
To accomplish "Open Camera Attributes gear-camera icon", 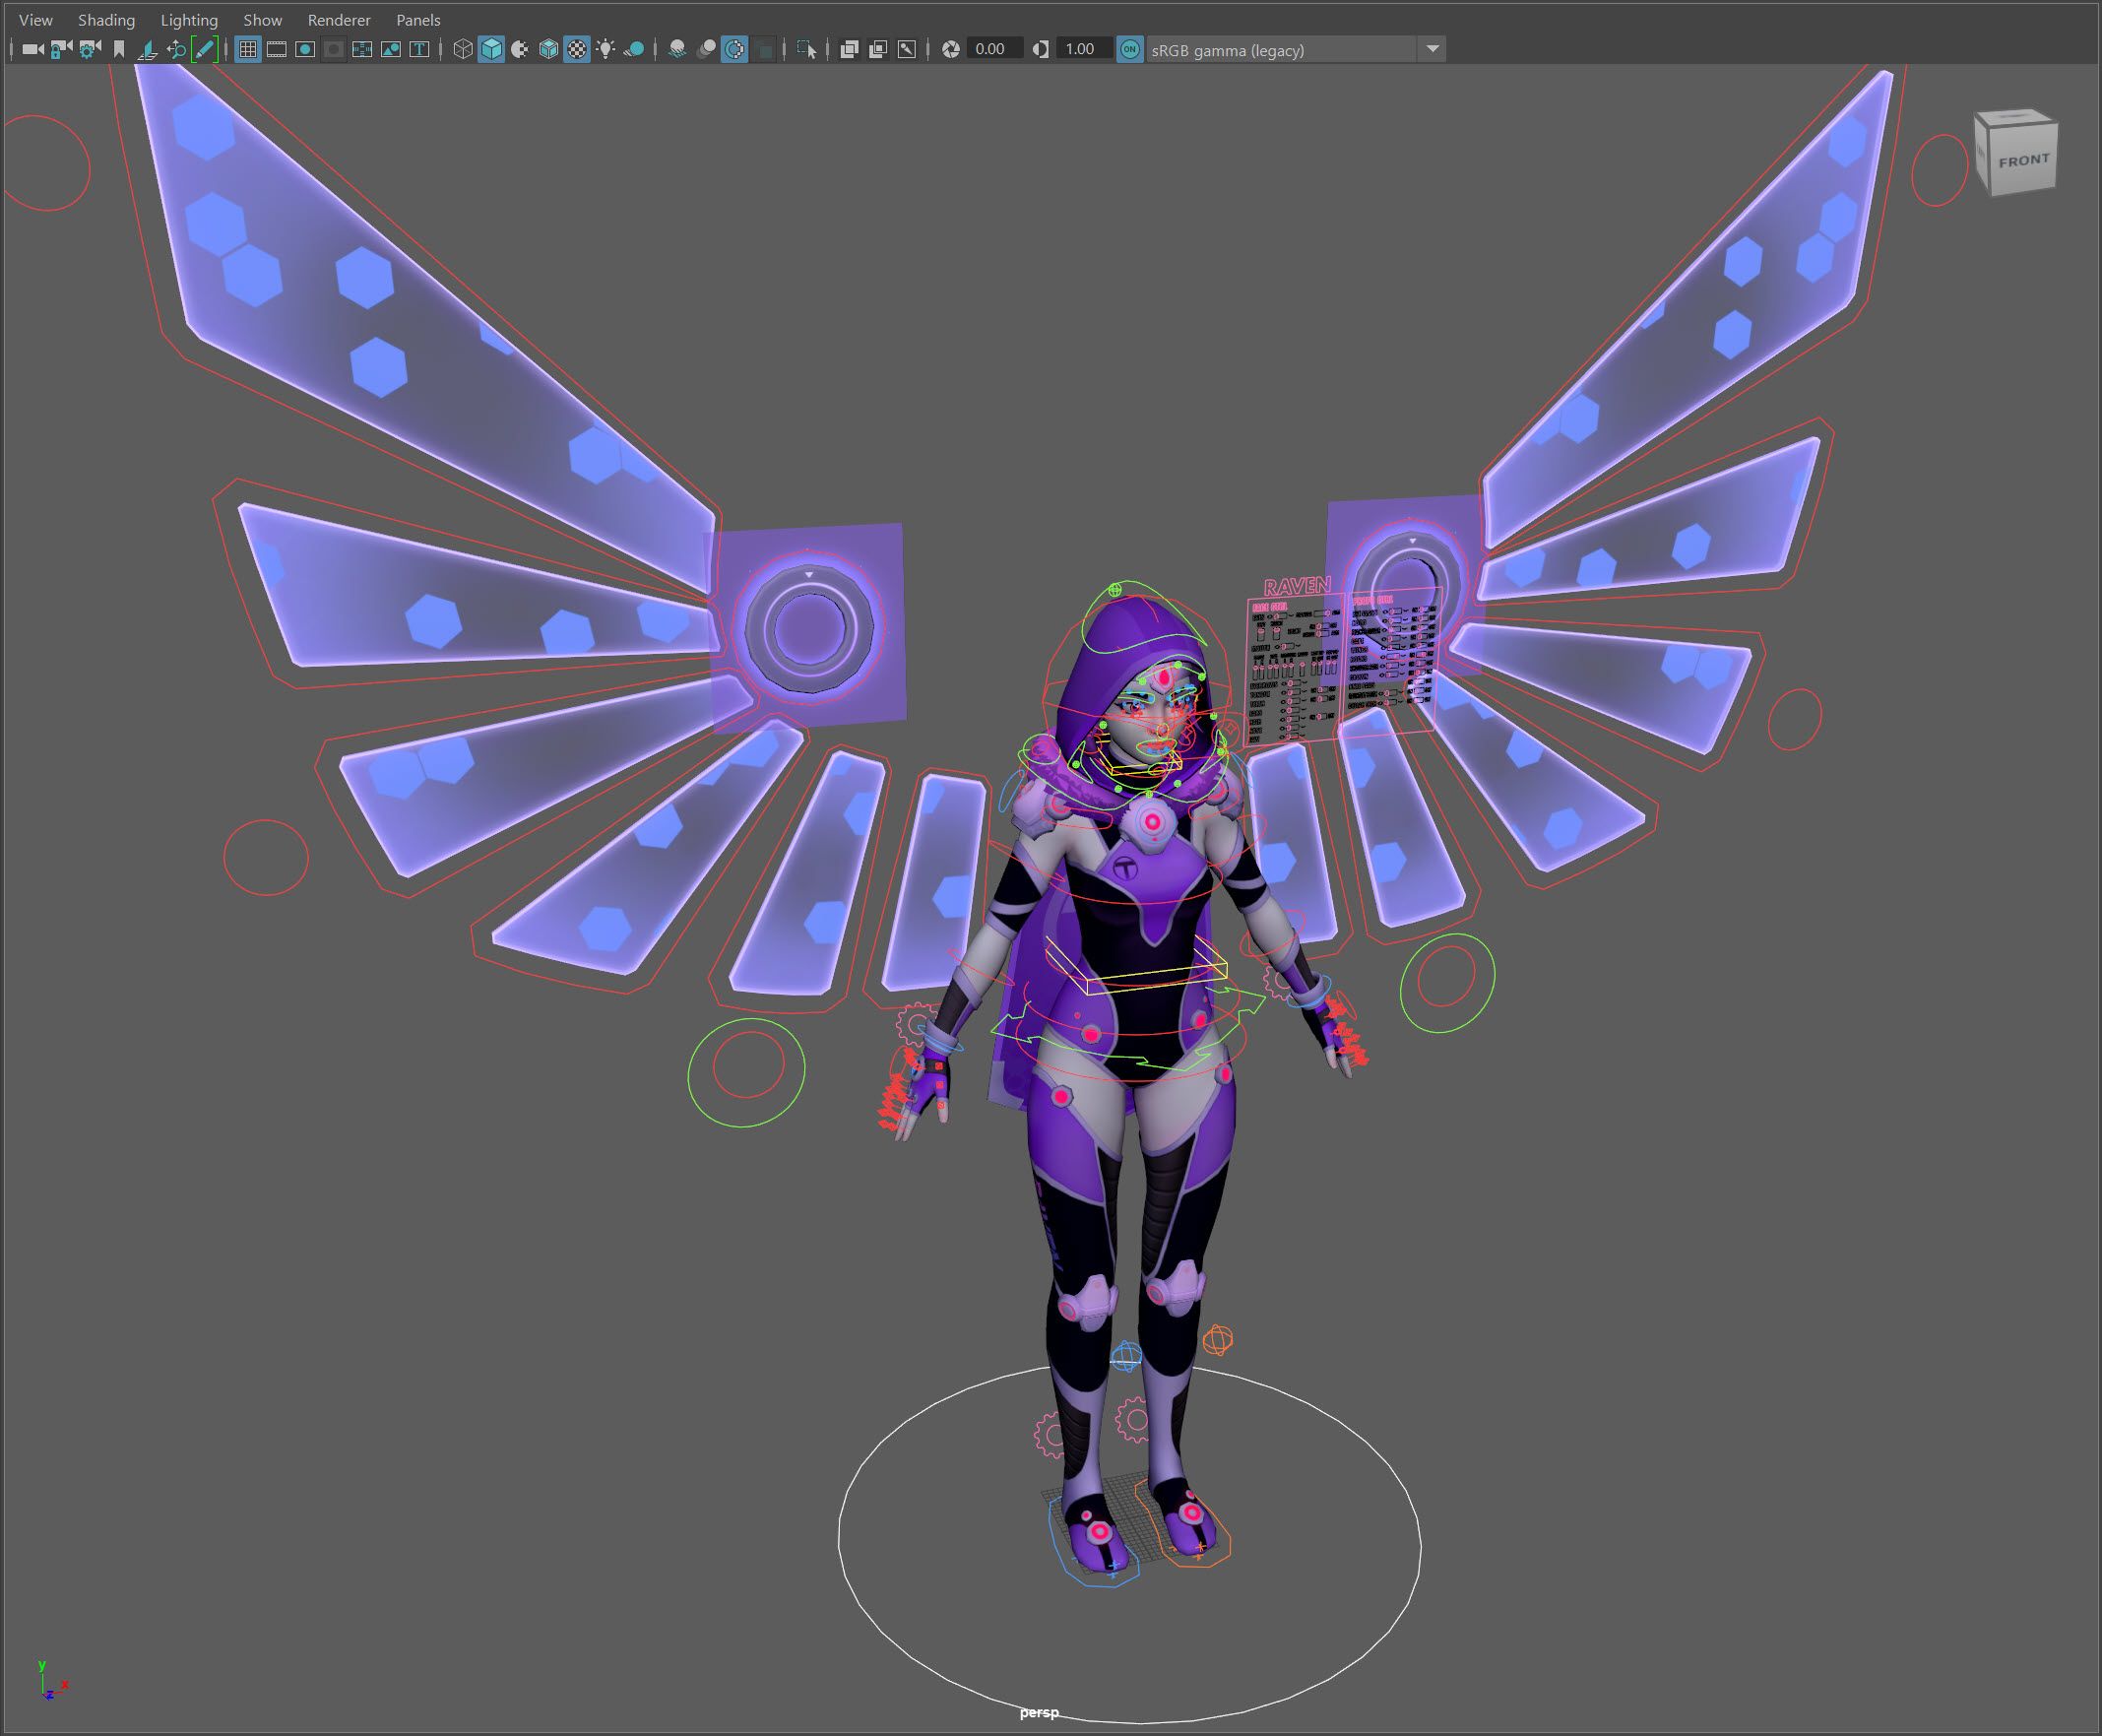I will coord(90,49).
